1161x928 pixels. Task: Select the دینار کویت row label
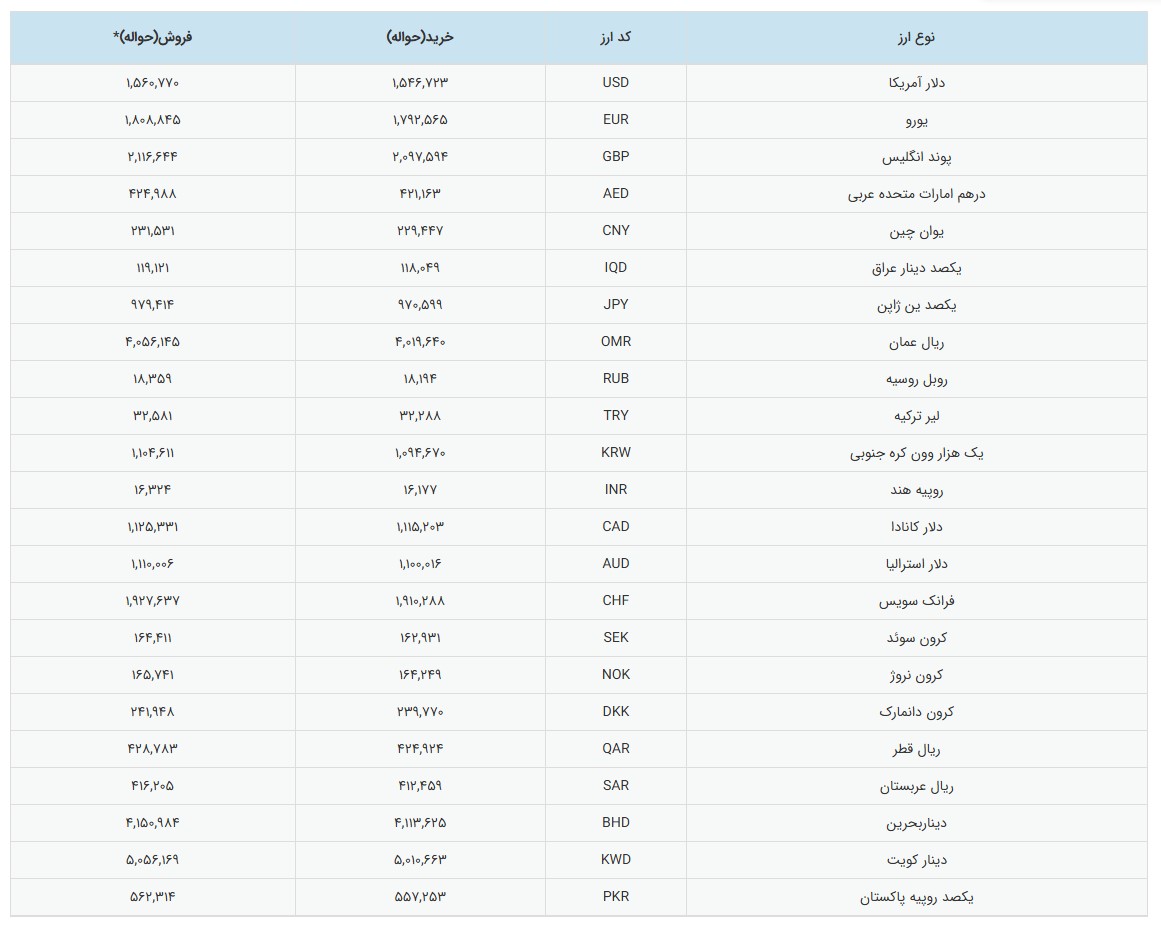916,861
